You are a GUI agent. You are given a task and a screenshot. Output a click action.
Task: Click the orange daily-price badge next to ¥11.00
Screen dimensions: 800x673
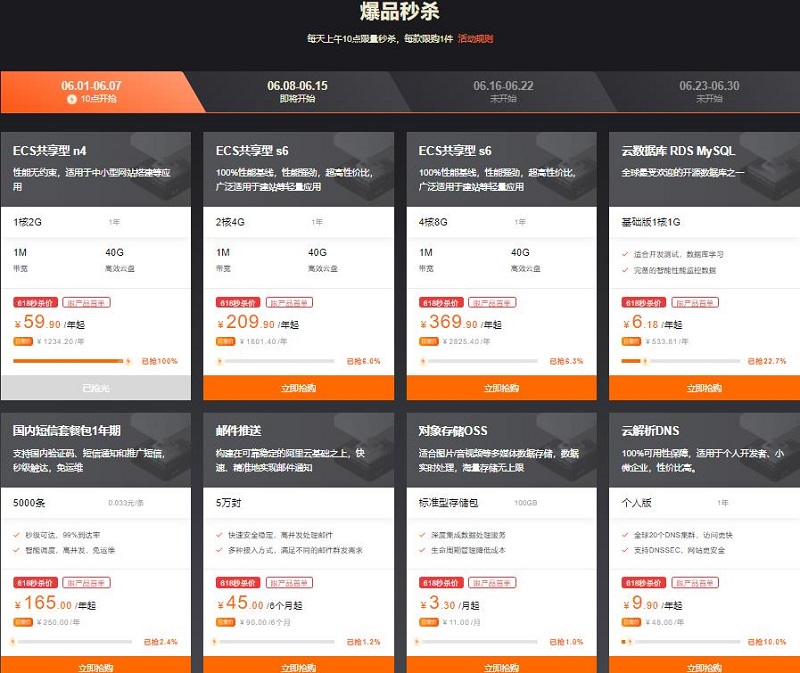click(429, 622)
